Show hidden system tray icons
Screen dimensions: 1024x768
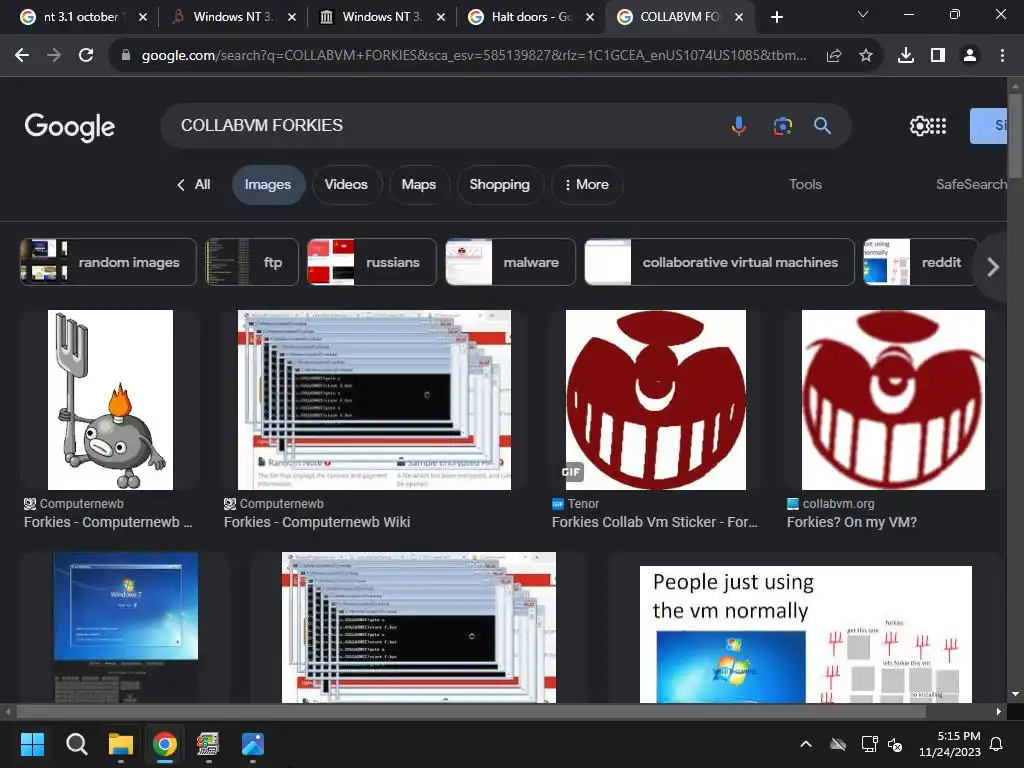(806, 744)
